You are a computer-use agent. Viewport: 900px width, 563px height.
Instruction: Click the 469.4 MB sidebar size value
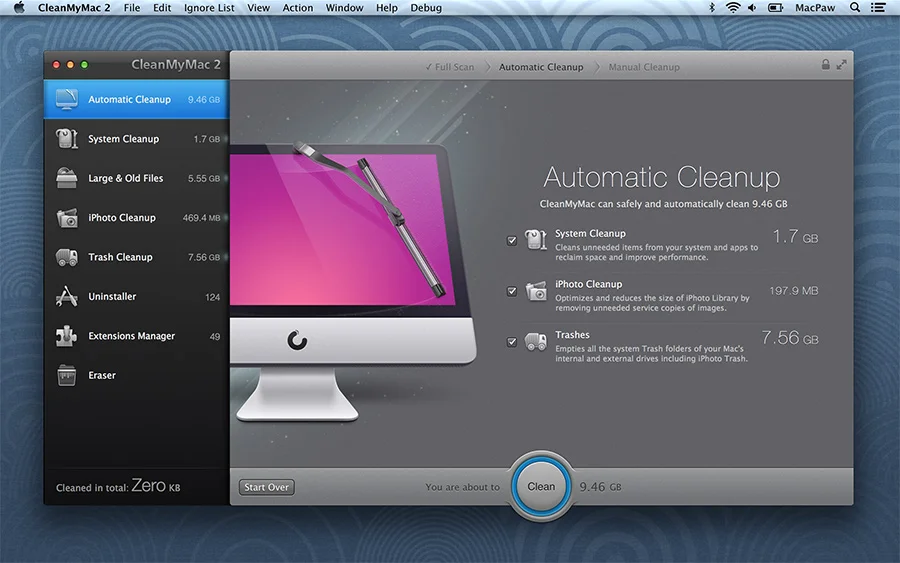201,218
